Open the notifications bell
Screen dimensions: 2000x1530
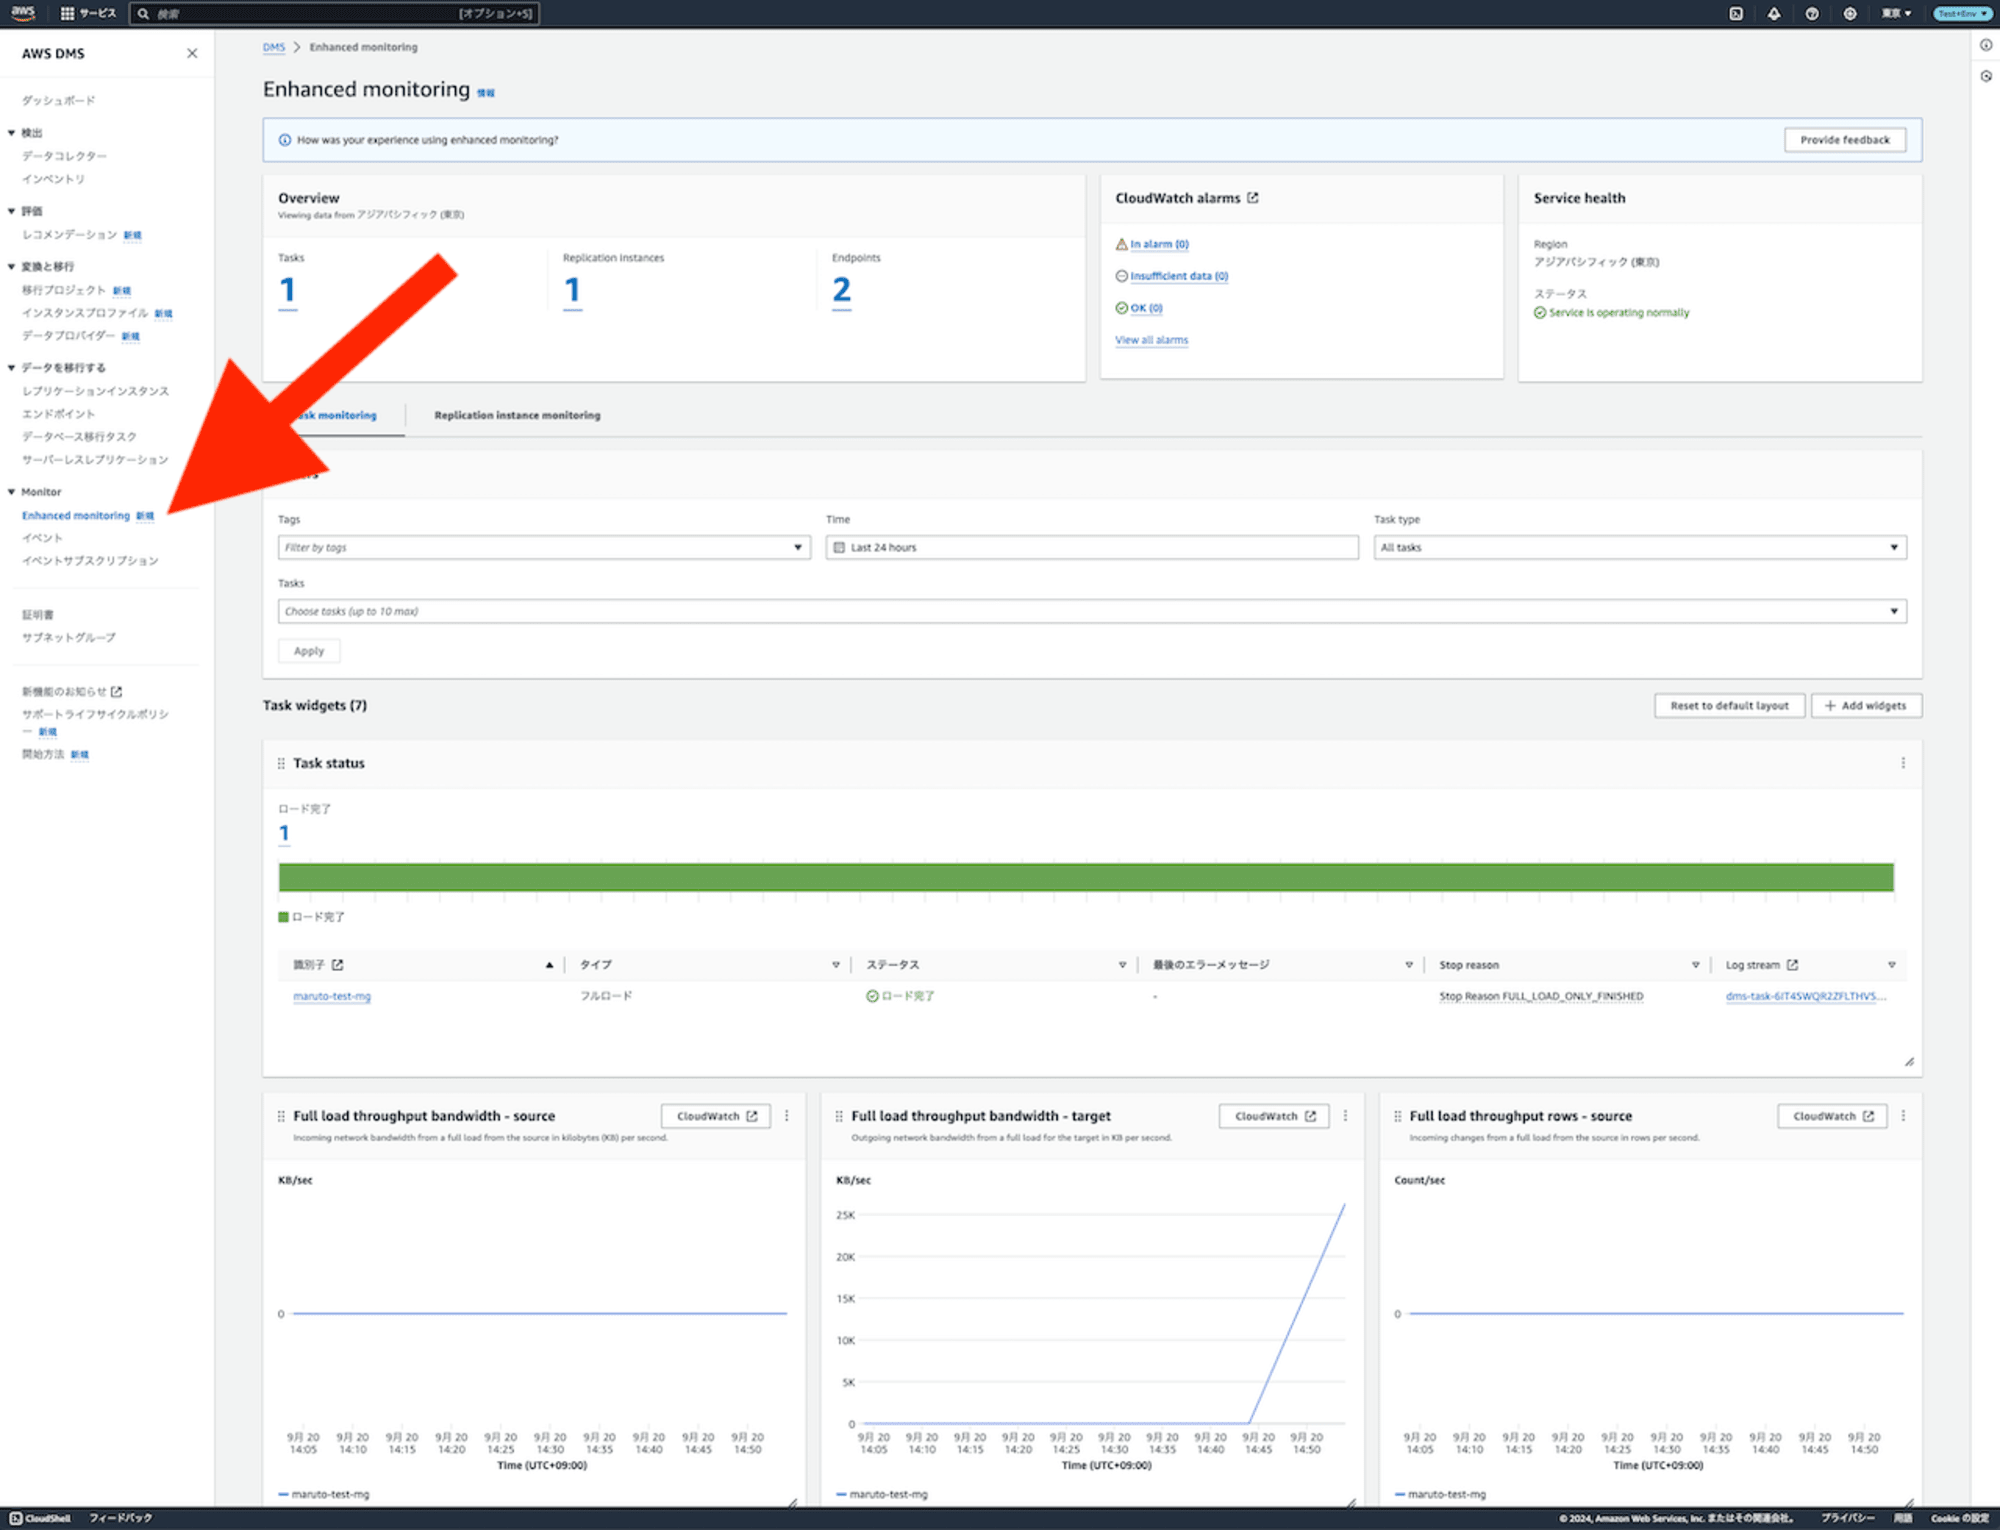point(1774,13)
